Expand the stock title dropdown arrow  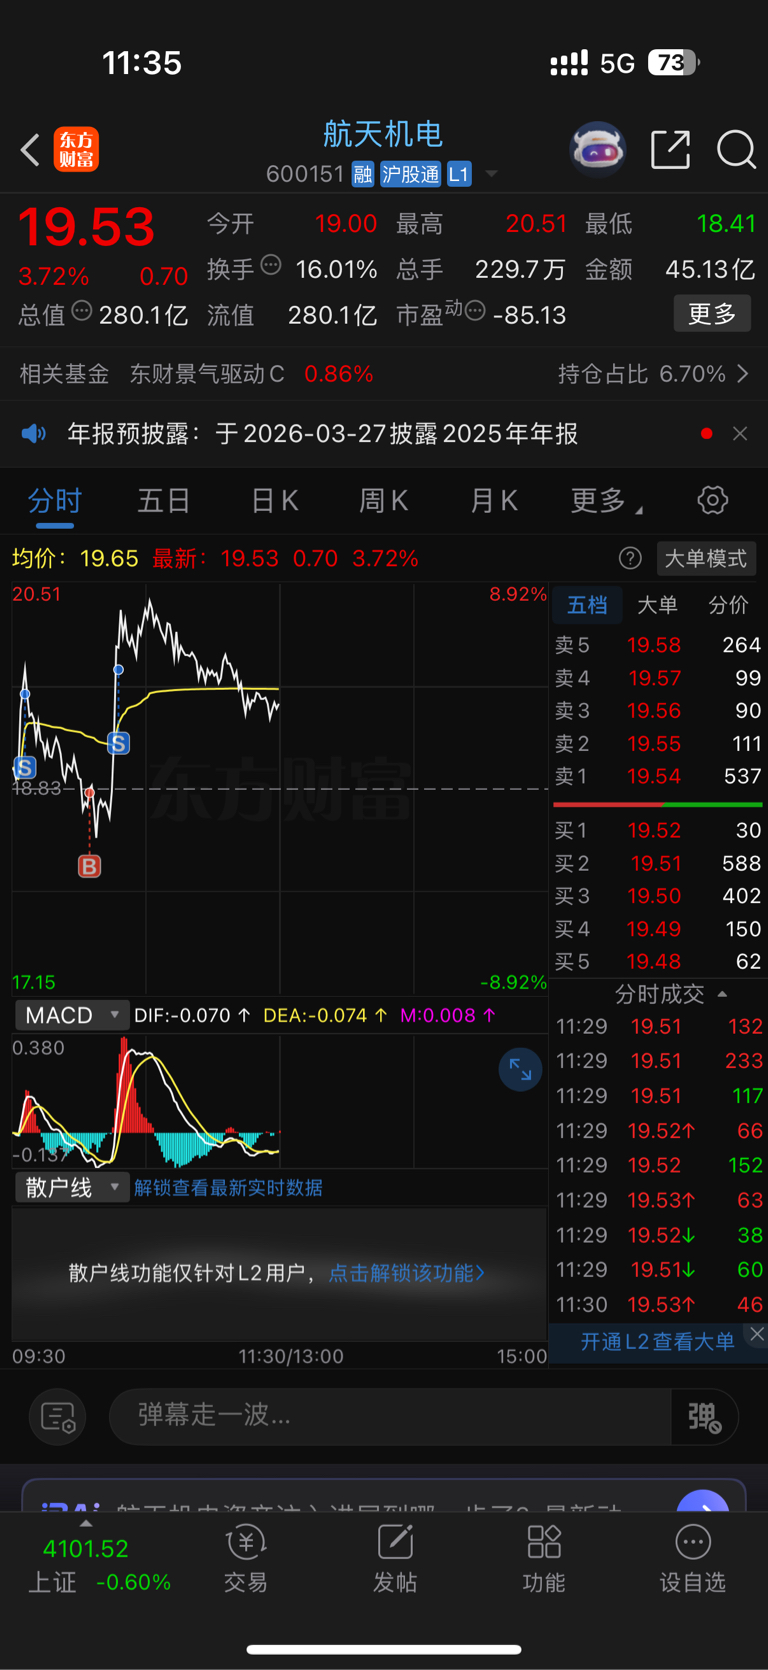[x=491, y=174]
